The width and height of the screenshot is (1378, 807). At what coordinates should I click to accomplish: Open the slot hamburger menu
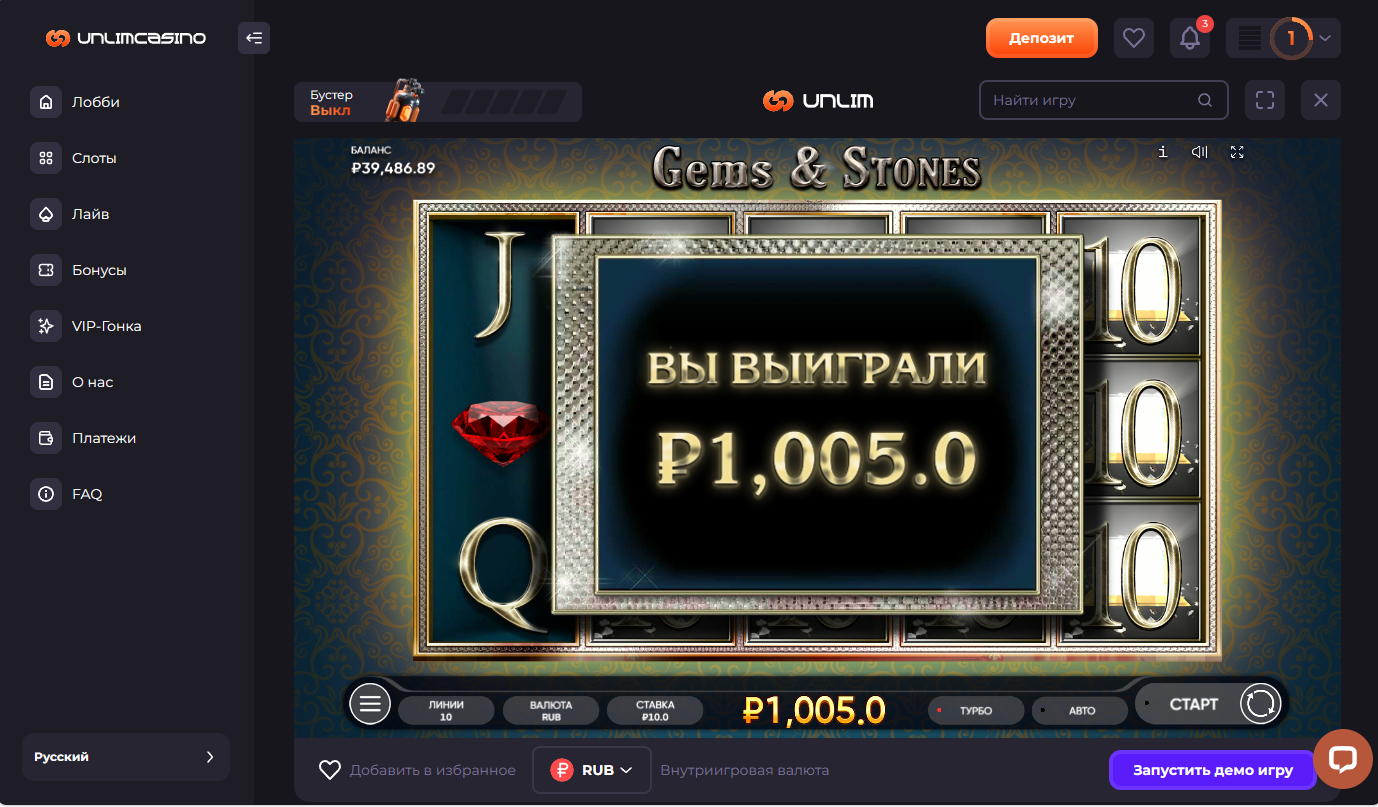click(370, 704)
